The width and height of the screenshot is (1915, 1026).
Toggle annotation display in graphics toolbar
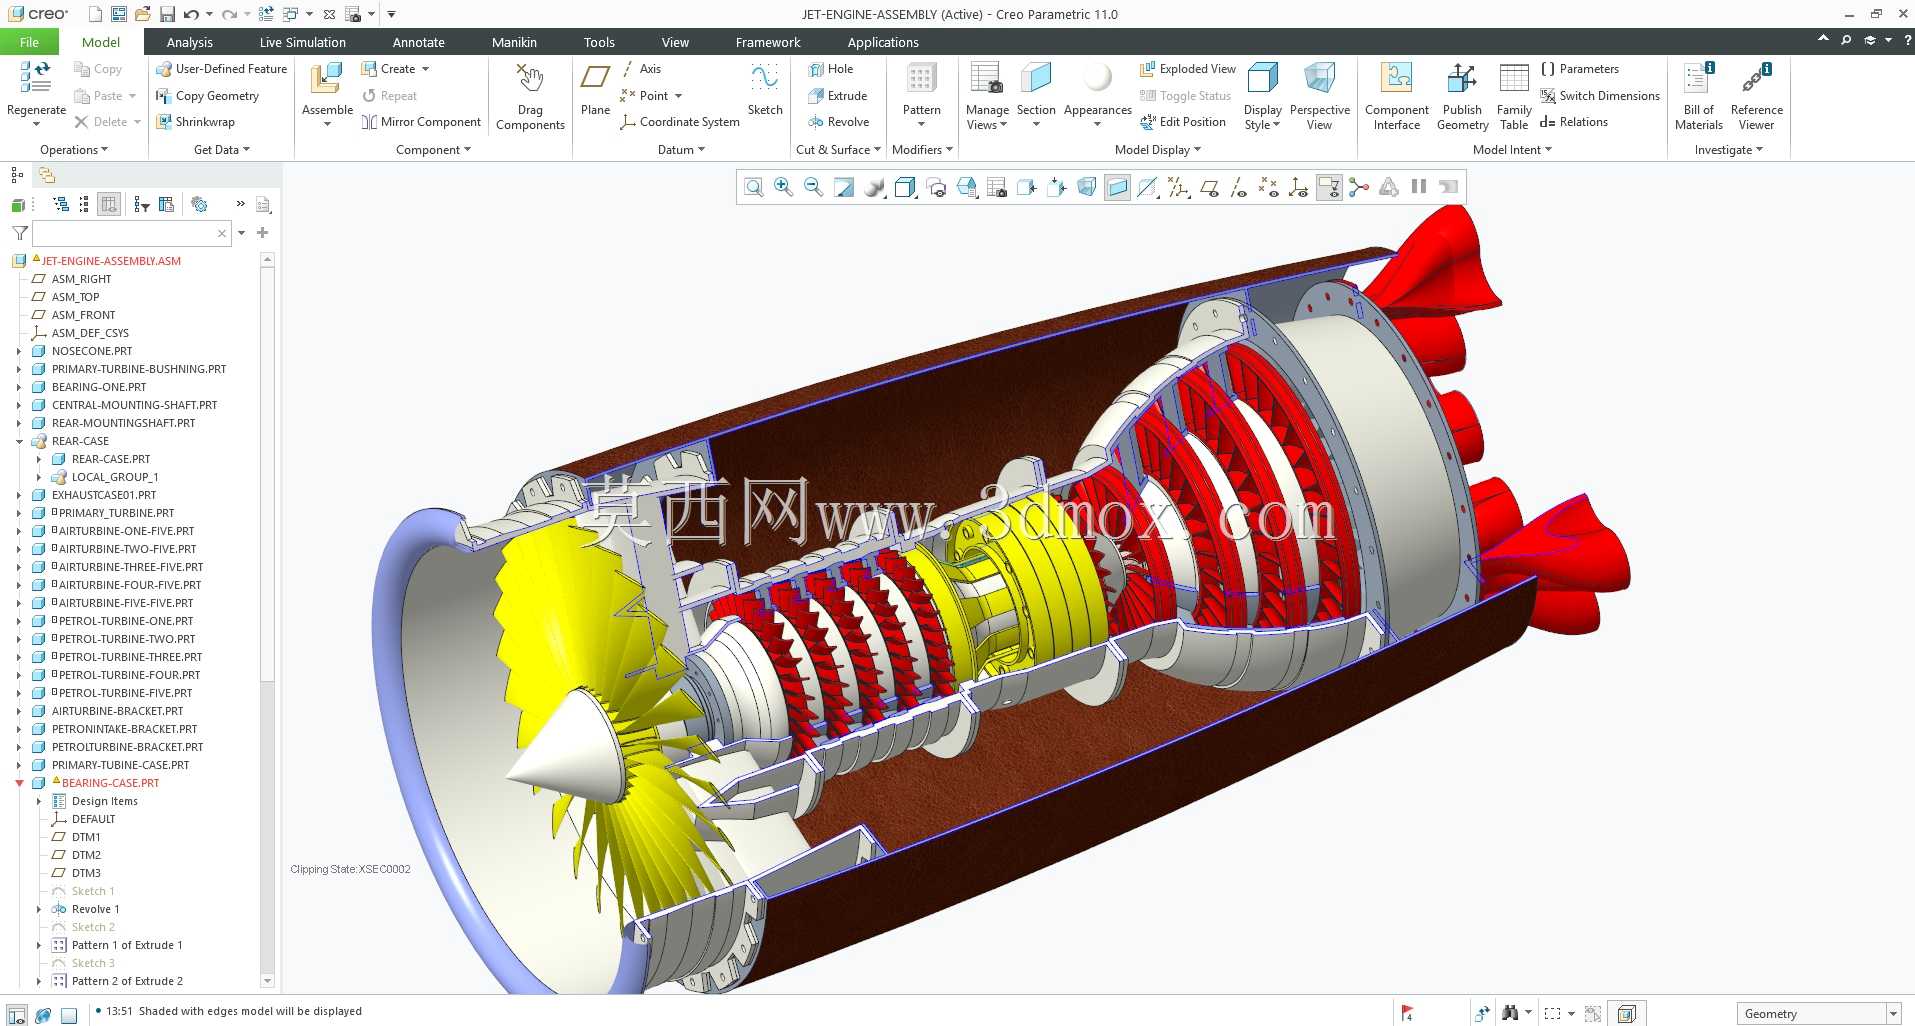tap(1328, 187)
